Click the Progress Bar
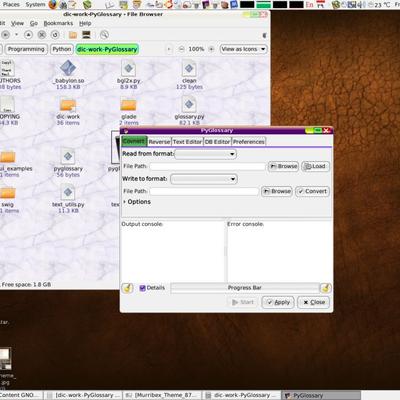The image size is (400, 400). pyautogui.click(x=245, y=288)
